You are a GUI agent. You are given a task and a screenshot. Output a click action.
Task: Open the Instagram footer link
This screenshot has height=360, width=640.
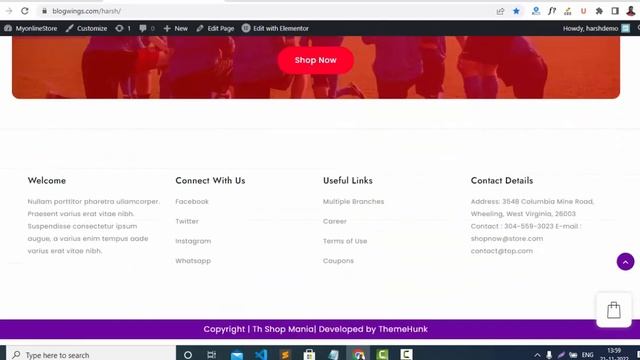click(x=193, y=241)
